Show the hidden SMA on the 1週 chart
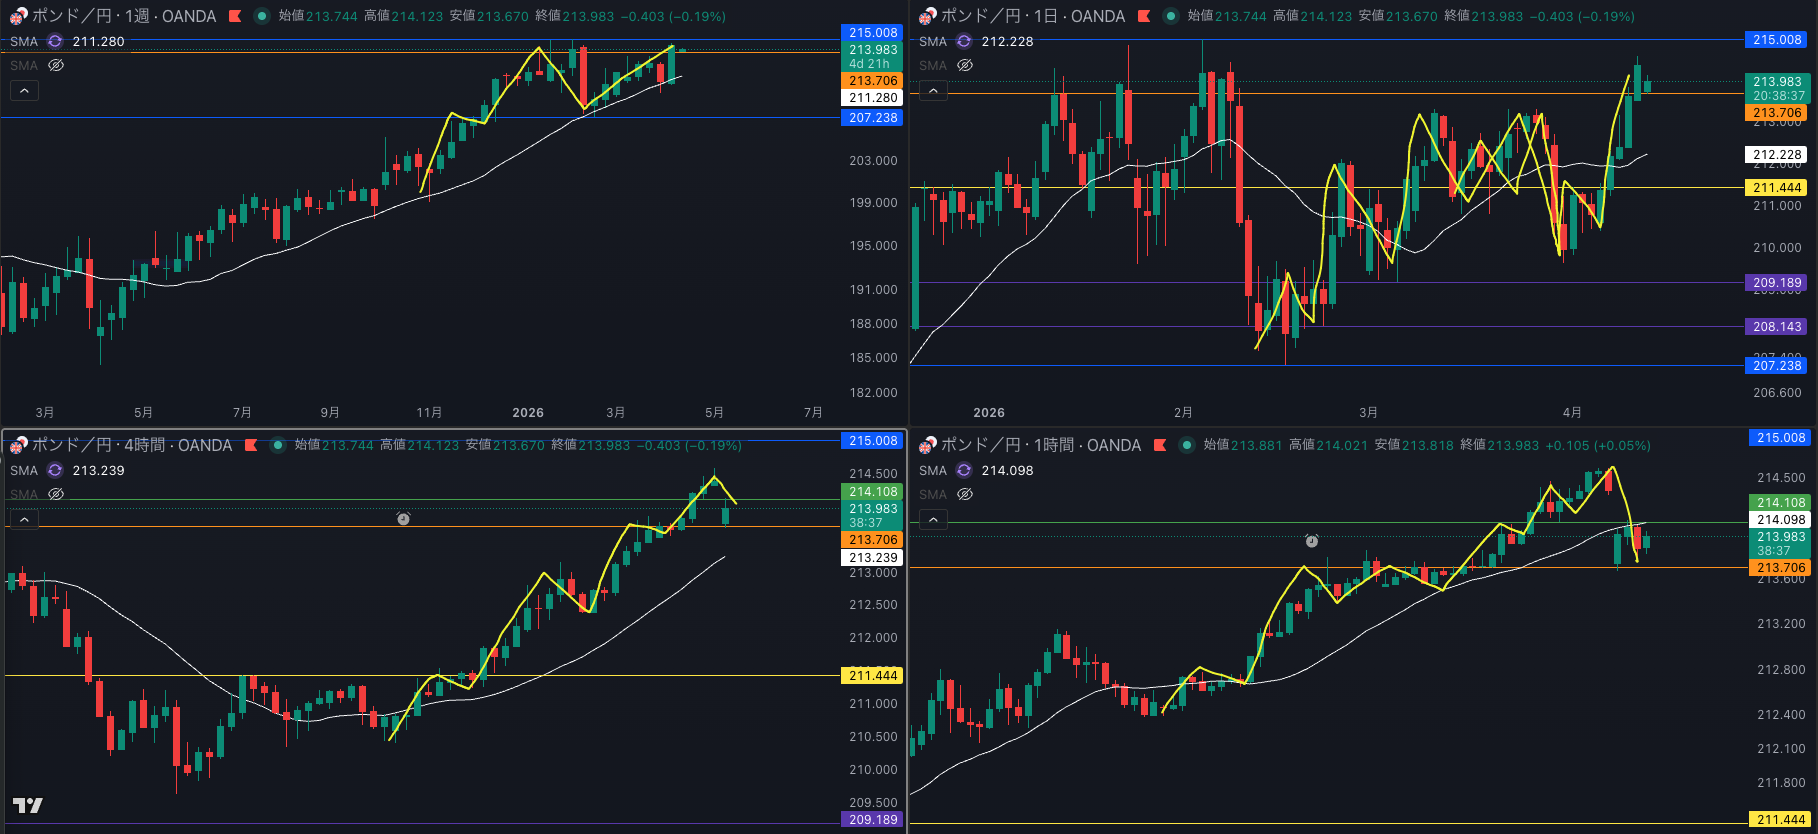The width and height of the screenshot is (1818, 834). [x=56, y=65]
